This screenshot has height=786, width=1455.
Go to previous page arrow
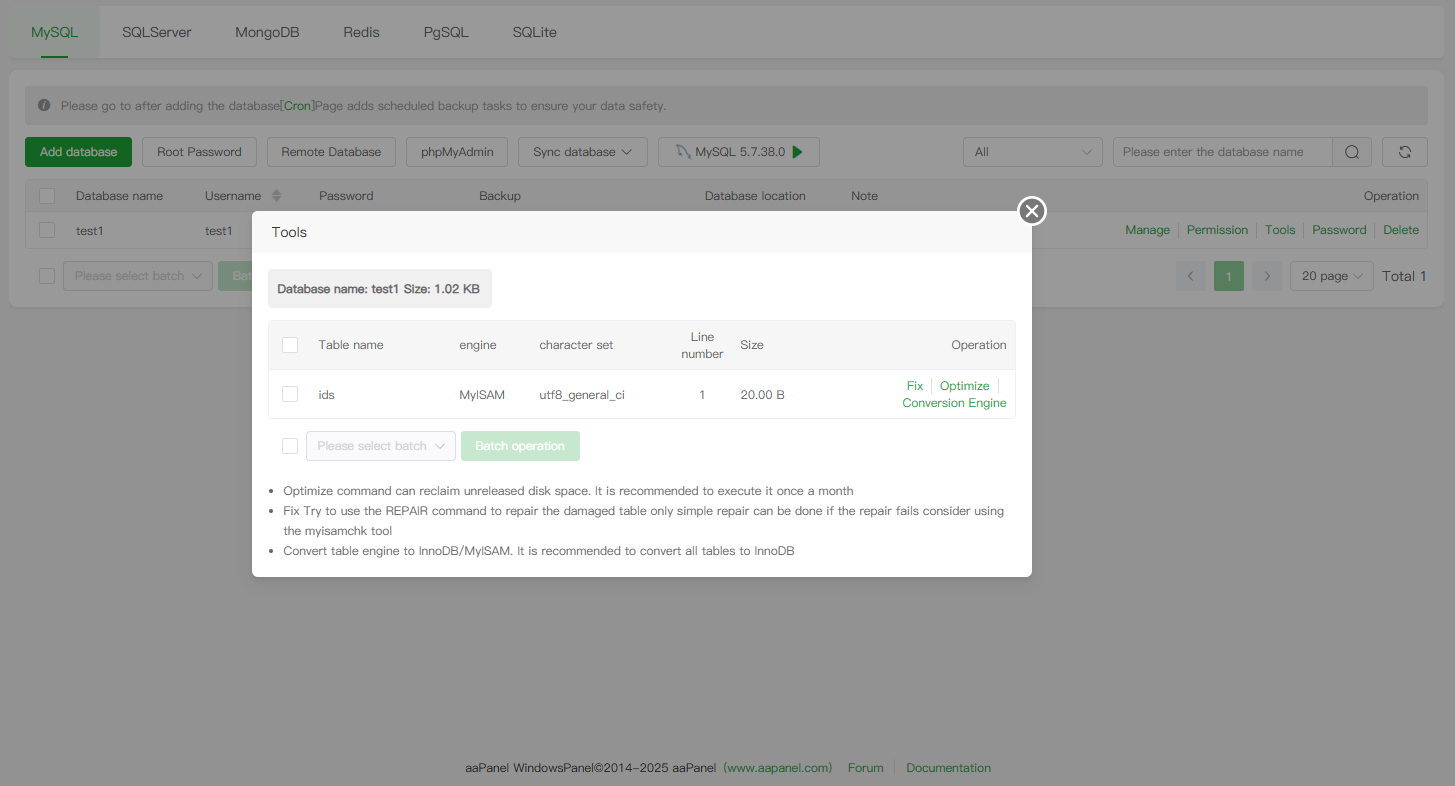pos(1190,276)
